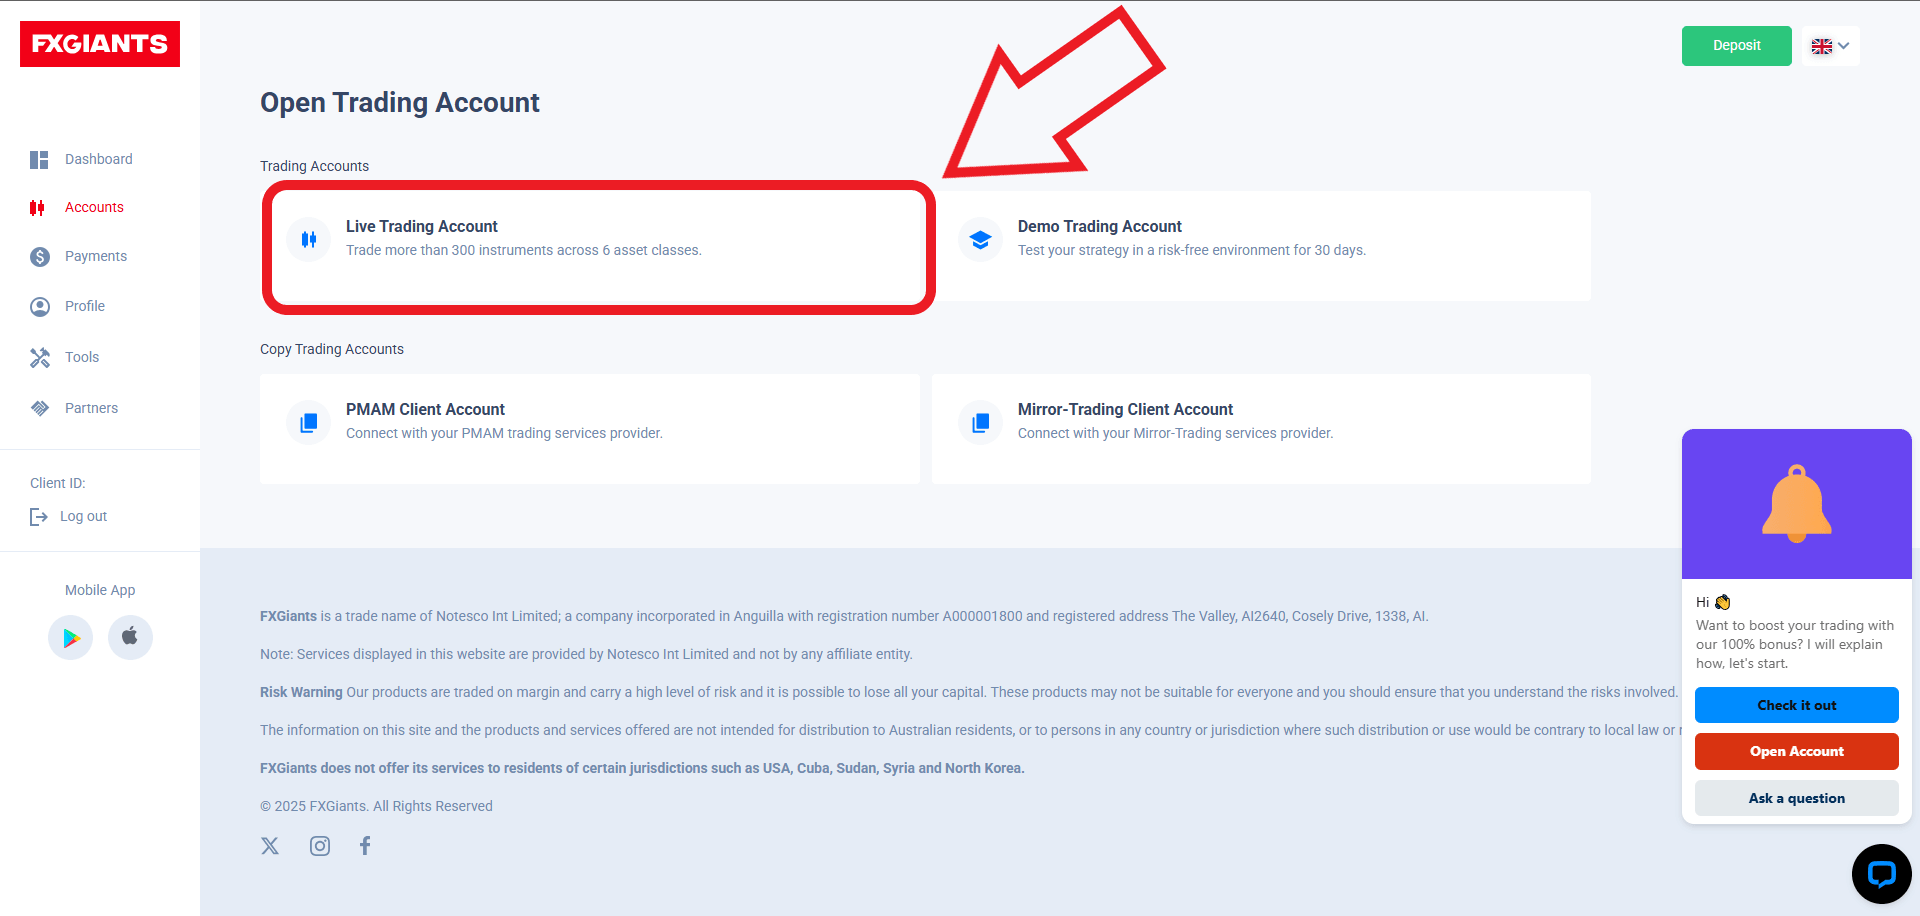This screenshot has width=1920, height=916.
Task: Click the PMAM Client Account copy icon
Action: 309,422
